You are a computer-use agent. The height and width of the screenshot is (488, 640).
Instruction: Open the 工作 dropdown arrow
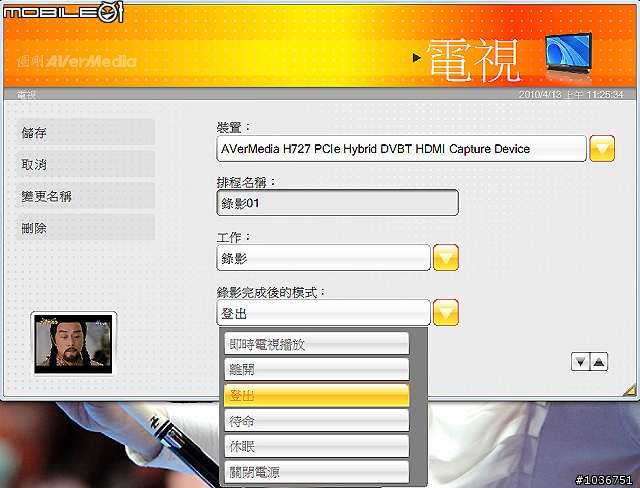(446, 257)
